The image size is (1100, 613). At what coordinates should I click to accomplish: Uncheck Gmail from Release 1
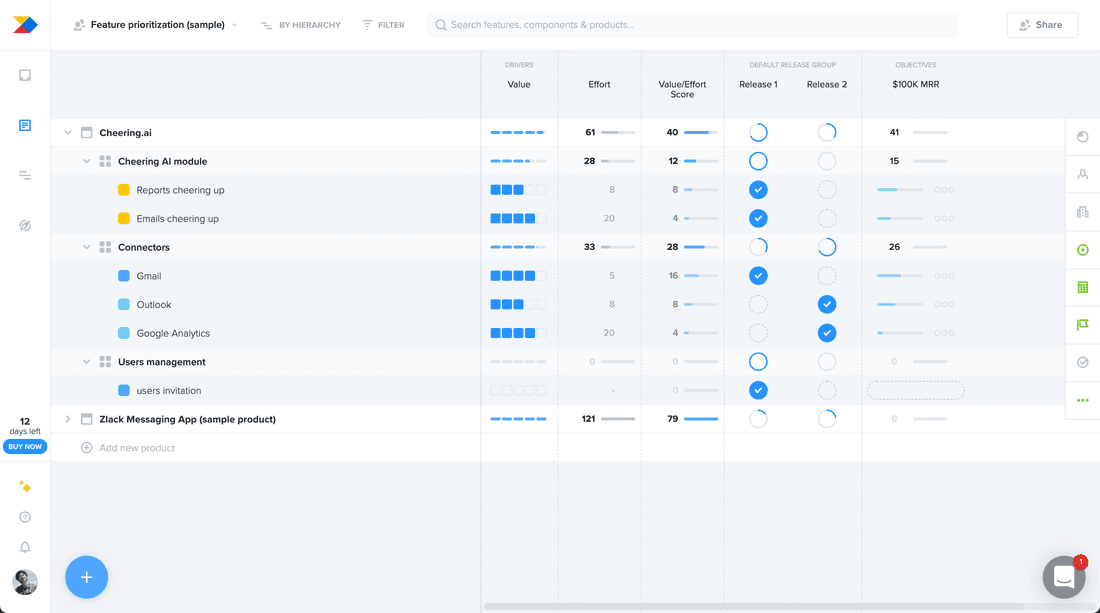tap(758, 275)
